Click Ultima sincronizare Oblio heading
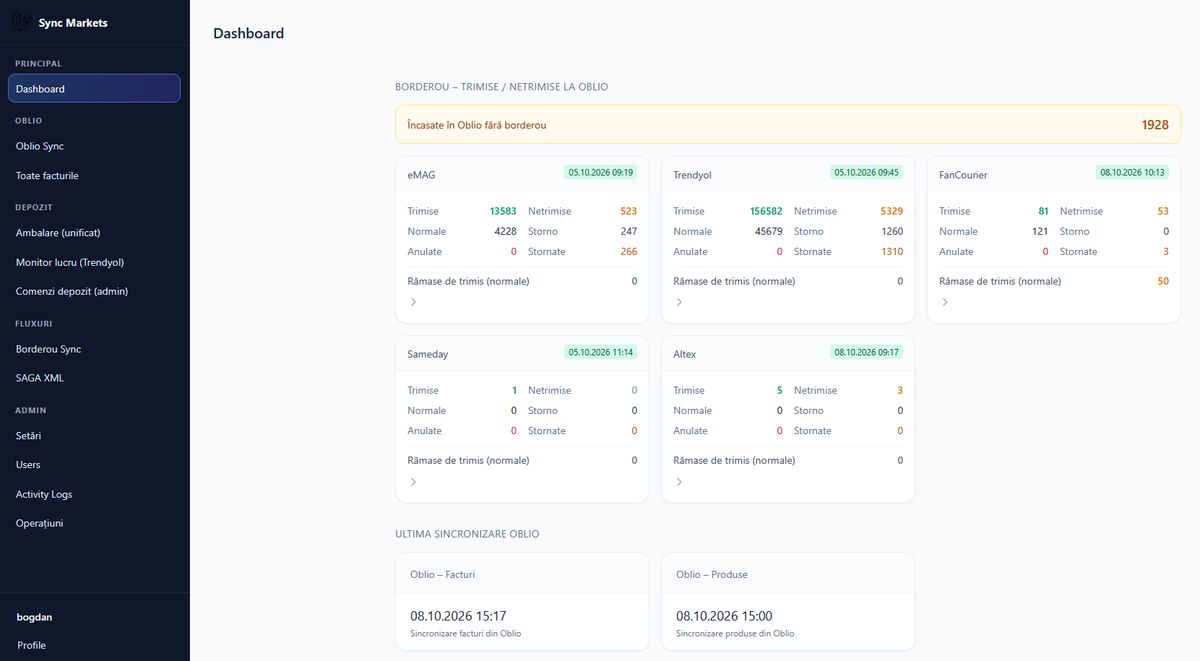 click(x=467, y=534)
